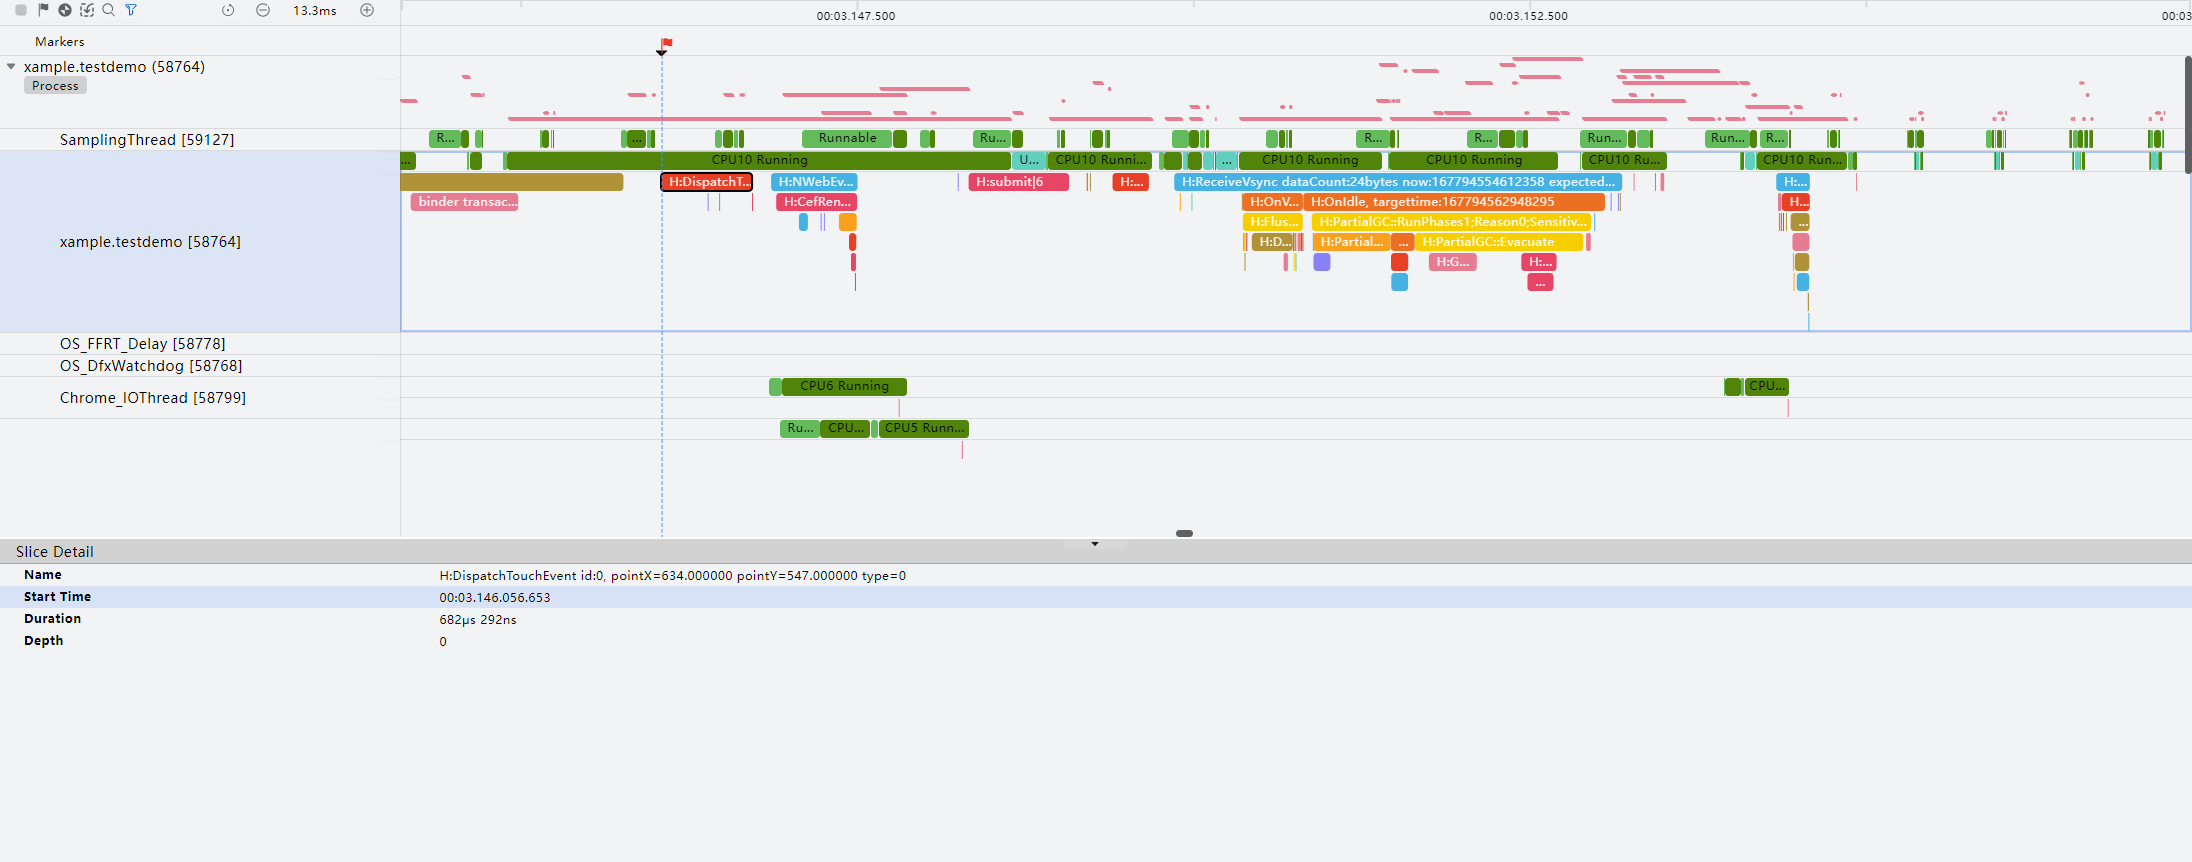The image size is (2192, 862).
Task: Click the 13.3ms zoom range label
Action: [x=314, y=11]
